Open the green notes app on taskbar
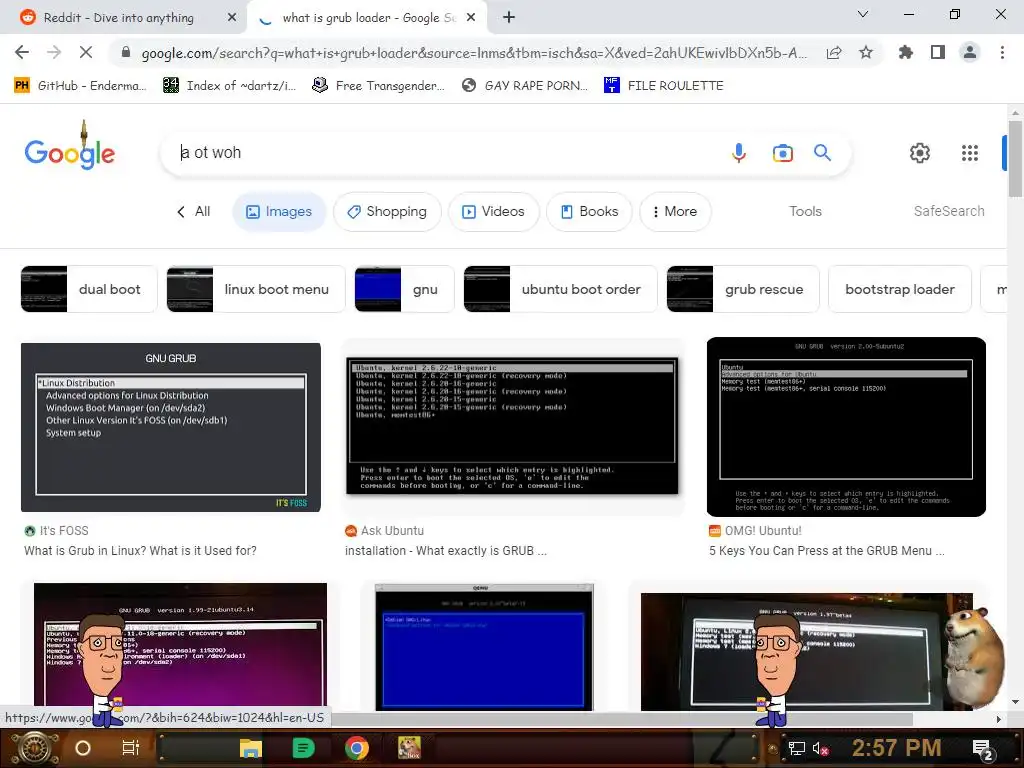This screenshot has width=1024, height=768. (x=303, y=748)
